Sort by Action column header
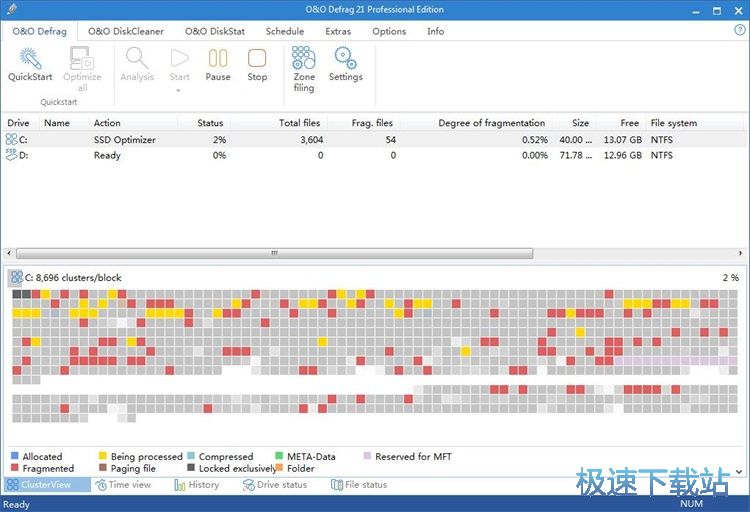750x512 pixels. (132, 122)
